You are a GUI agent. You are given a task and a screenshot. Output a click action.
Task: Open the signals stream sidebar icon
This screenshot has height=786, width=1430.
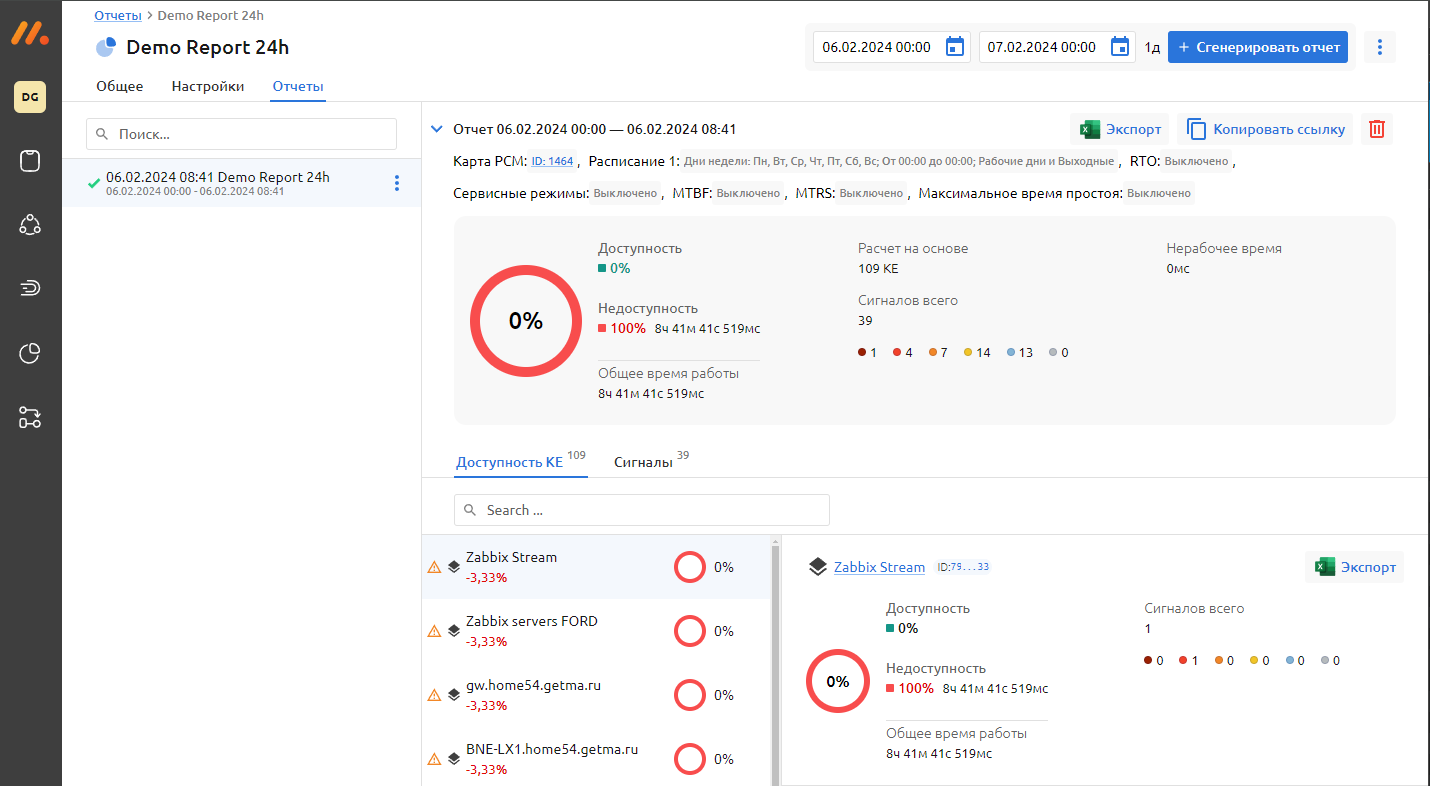(x=30, y=289)
